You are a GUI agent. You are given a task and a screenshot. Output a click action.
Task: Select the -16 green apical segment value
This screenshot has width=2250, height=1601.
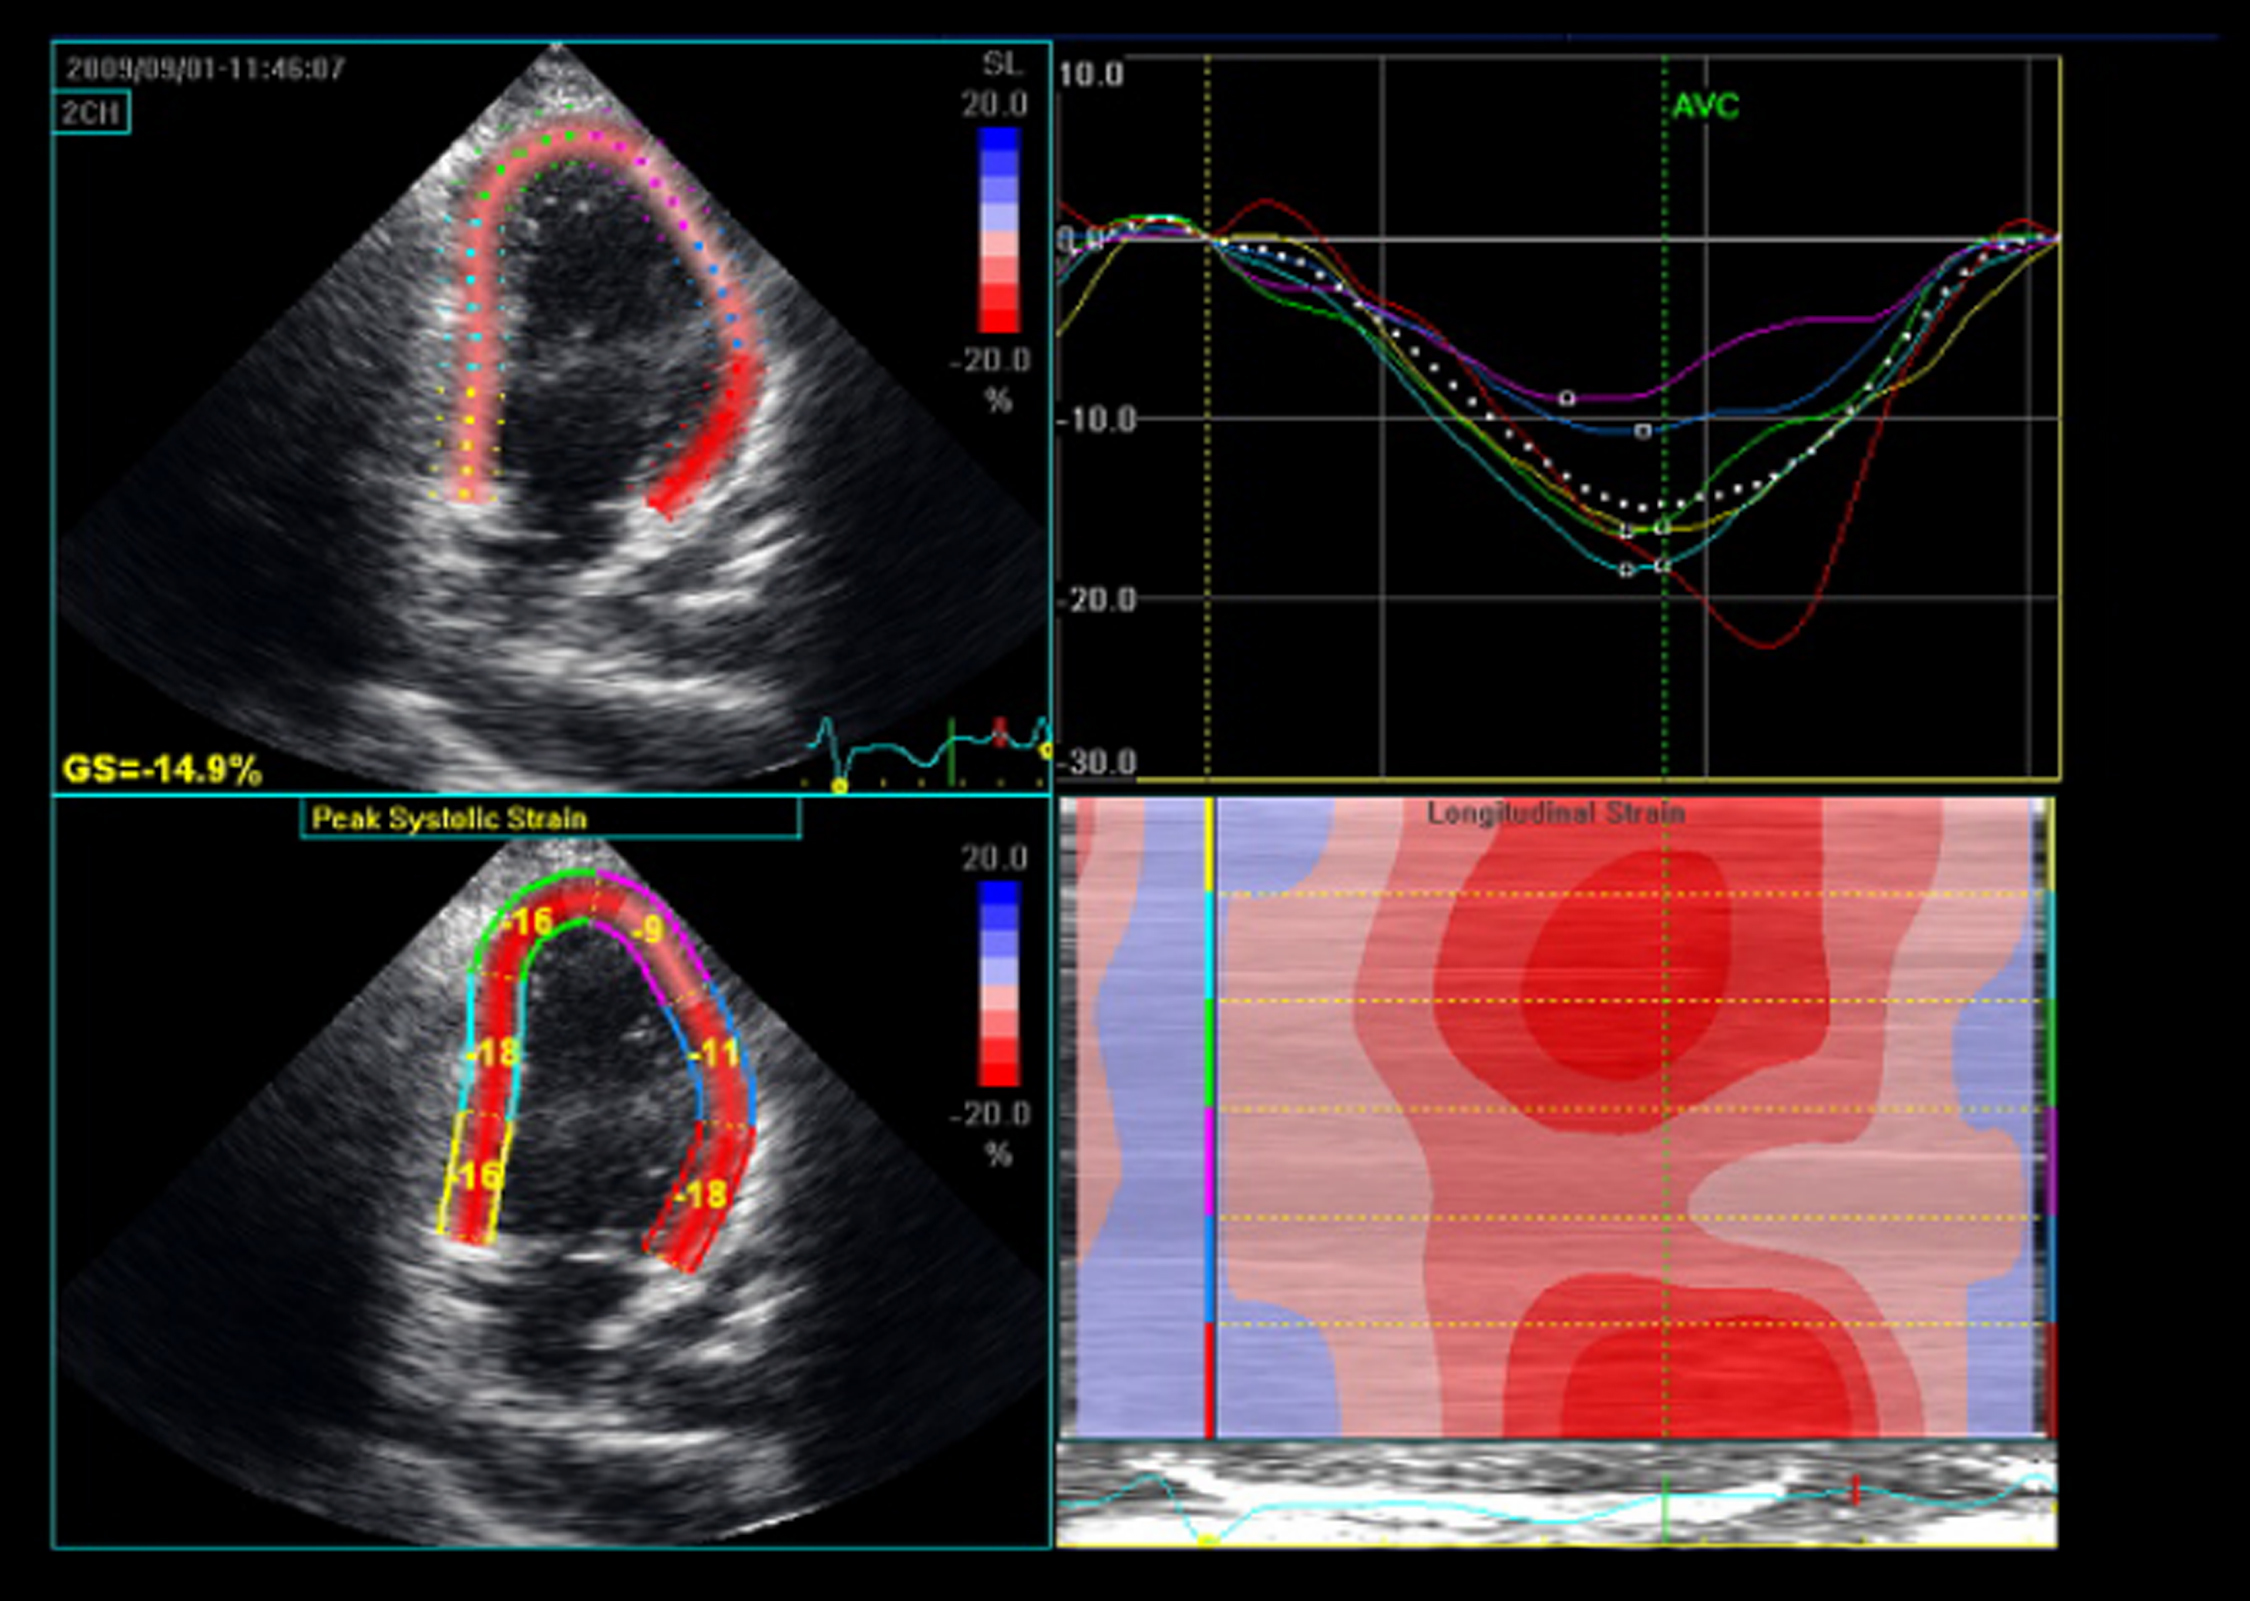coord(527,921)
